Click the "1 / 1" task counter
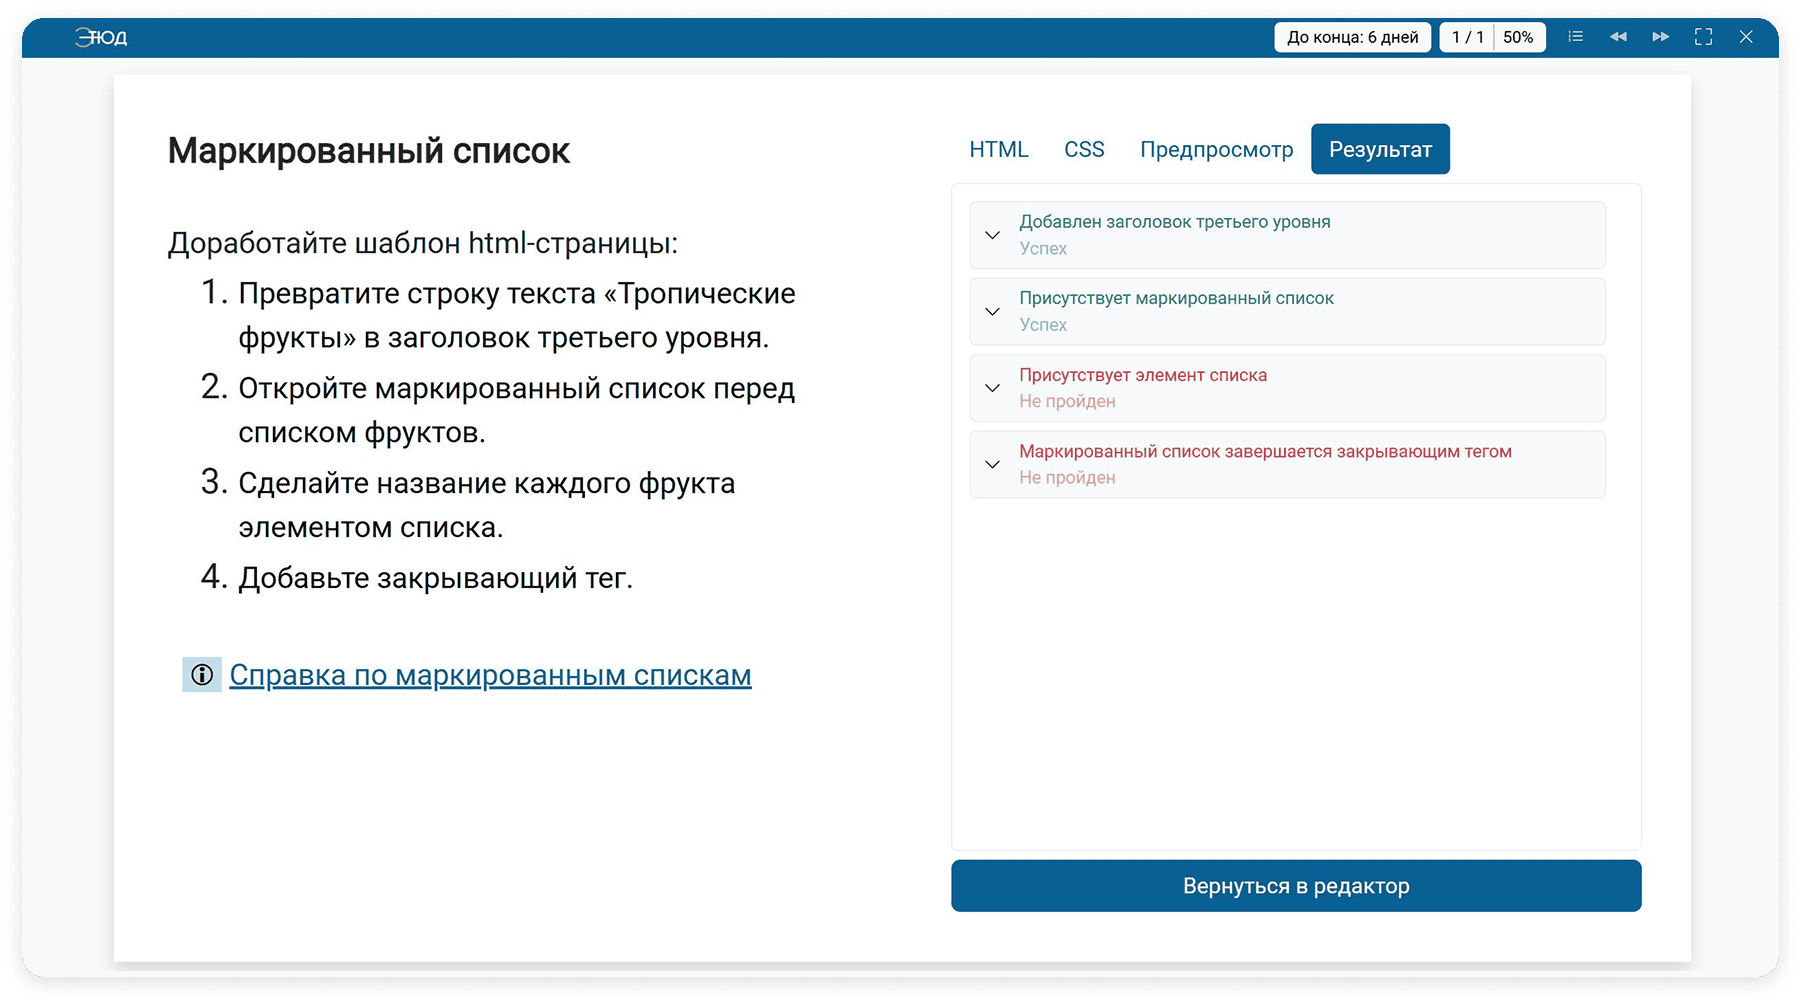The height and width of the screenshot is (1003, 1801). [1467, 37]
